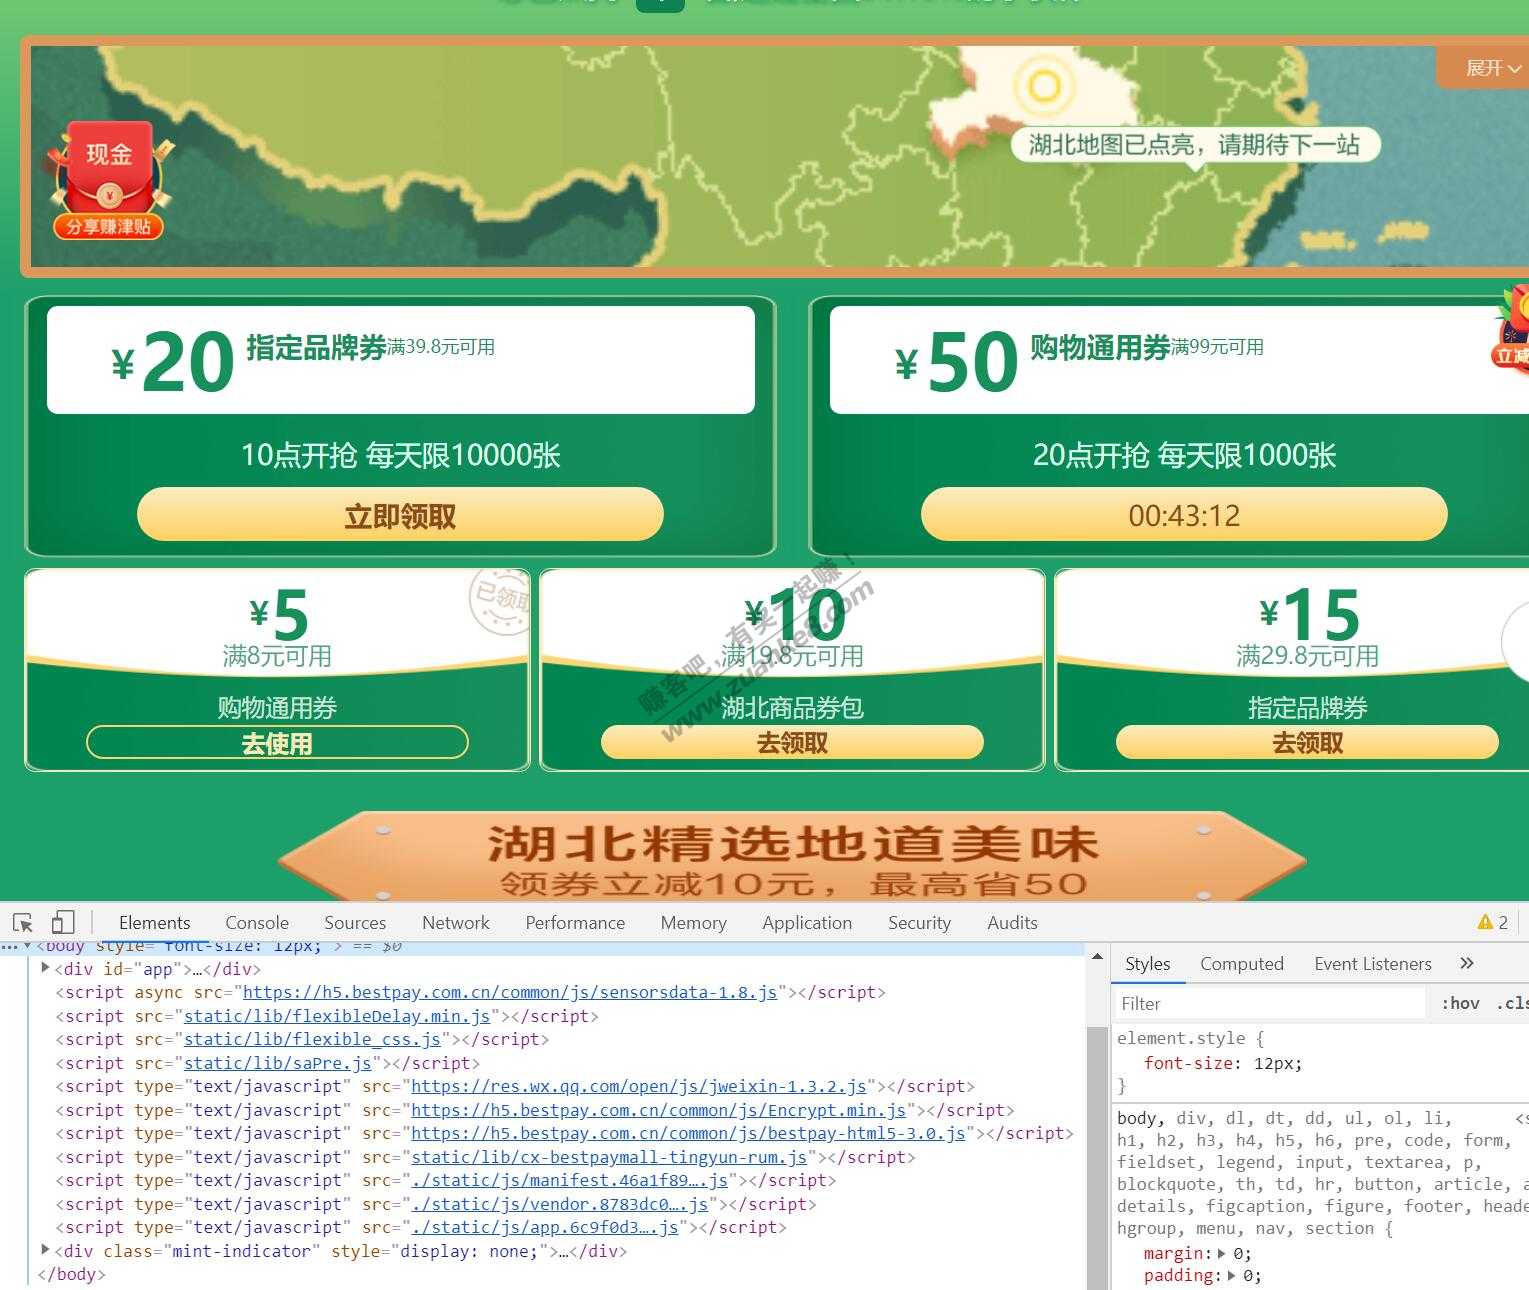Click the 20点开抢 每天限1000张 text
This screenshot has width=1529, height=1290.
click(x=1184, y=455)
